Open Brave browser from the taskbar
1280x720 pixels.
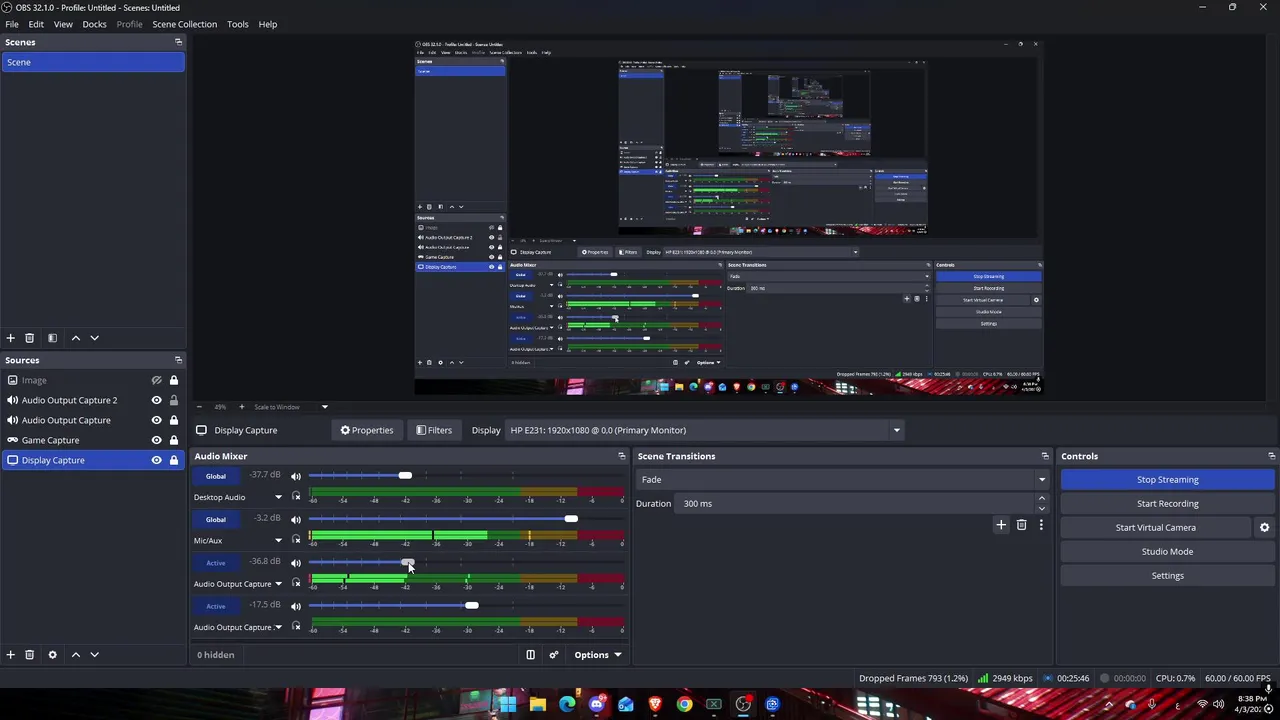[655, 704]
